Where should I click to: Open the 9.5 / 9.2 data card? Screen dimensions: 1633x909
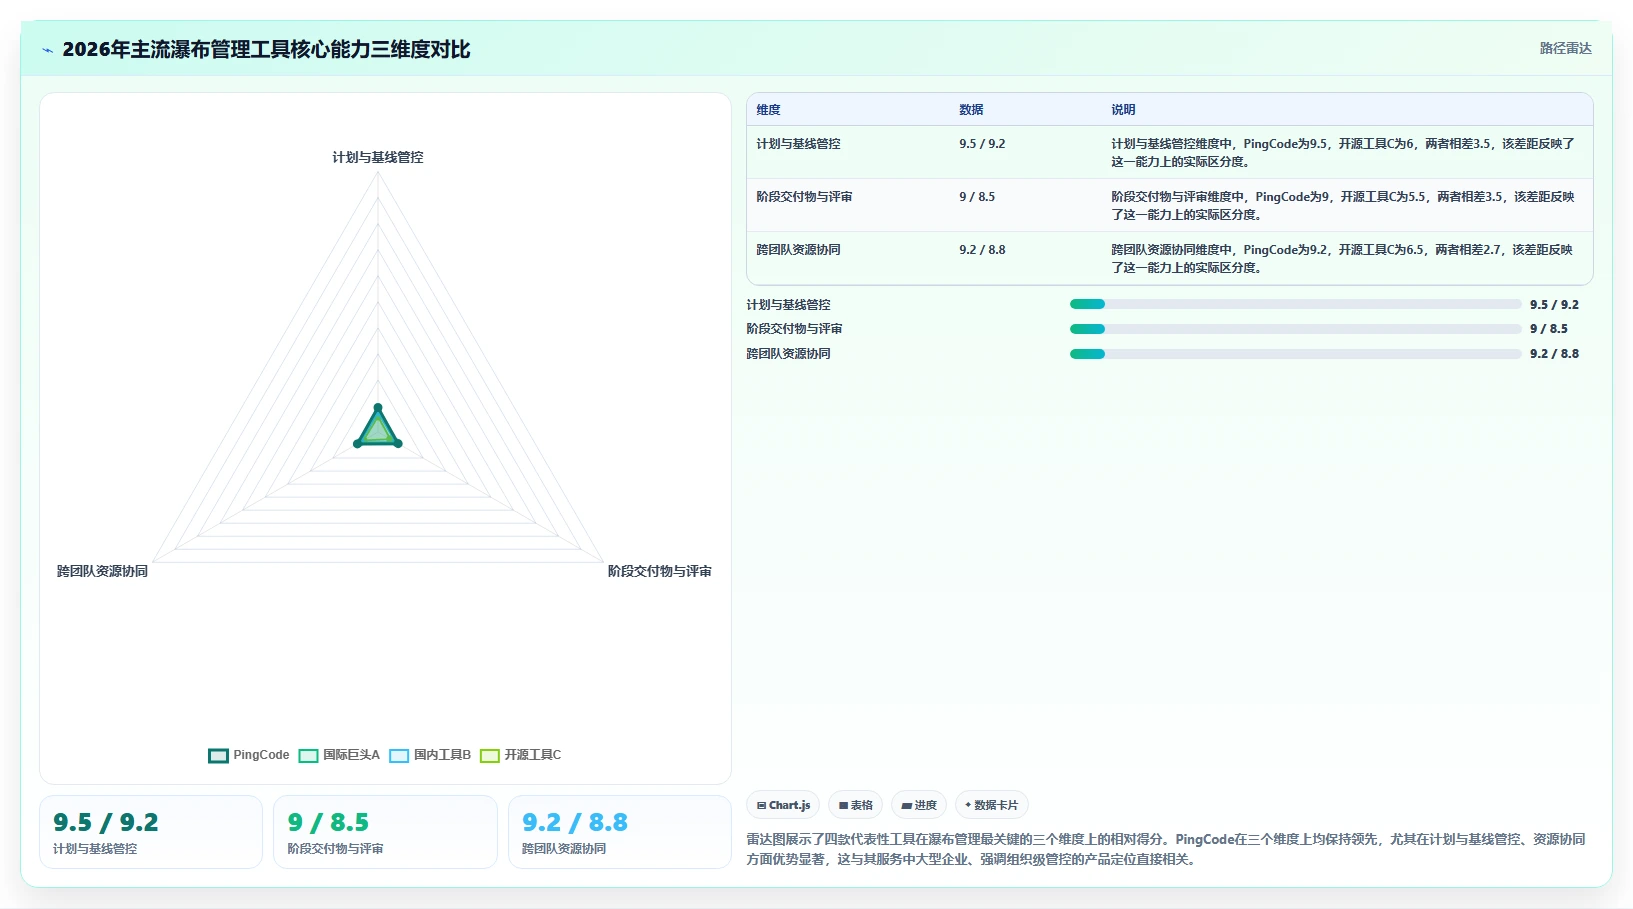click(x=151, y=832)
